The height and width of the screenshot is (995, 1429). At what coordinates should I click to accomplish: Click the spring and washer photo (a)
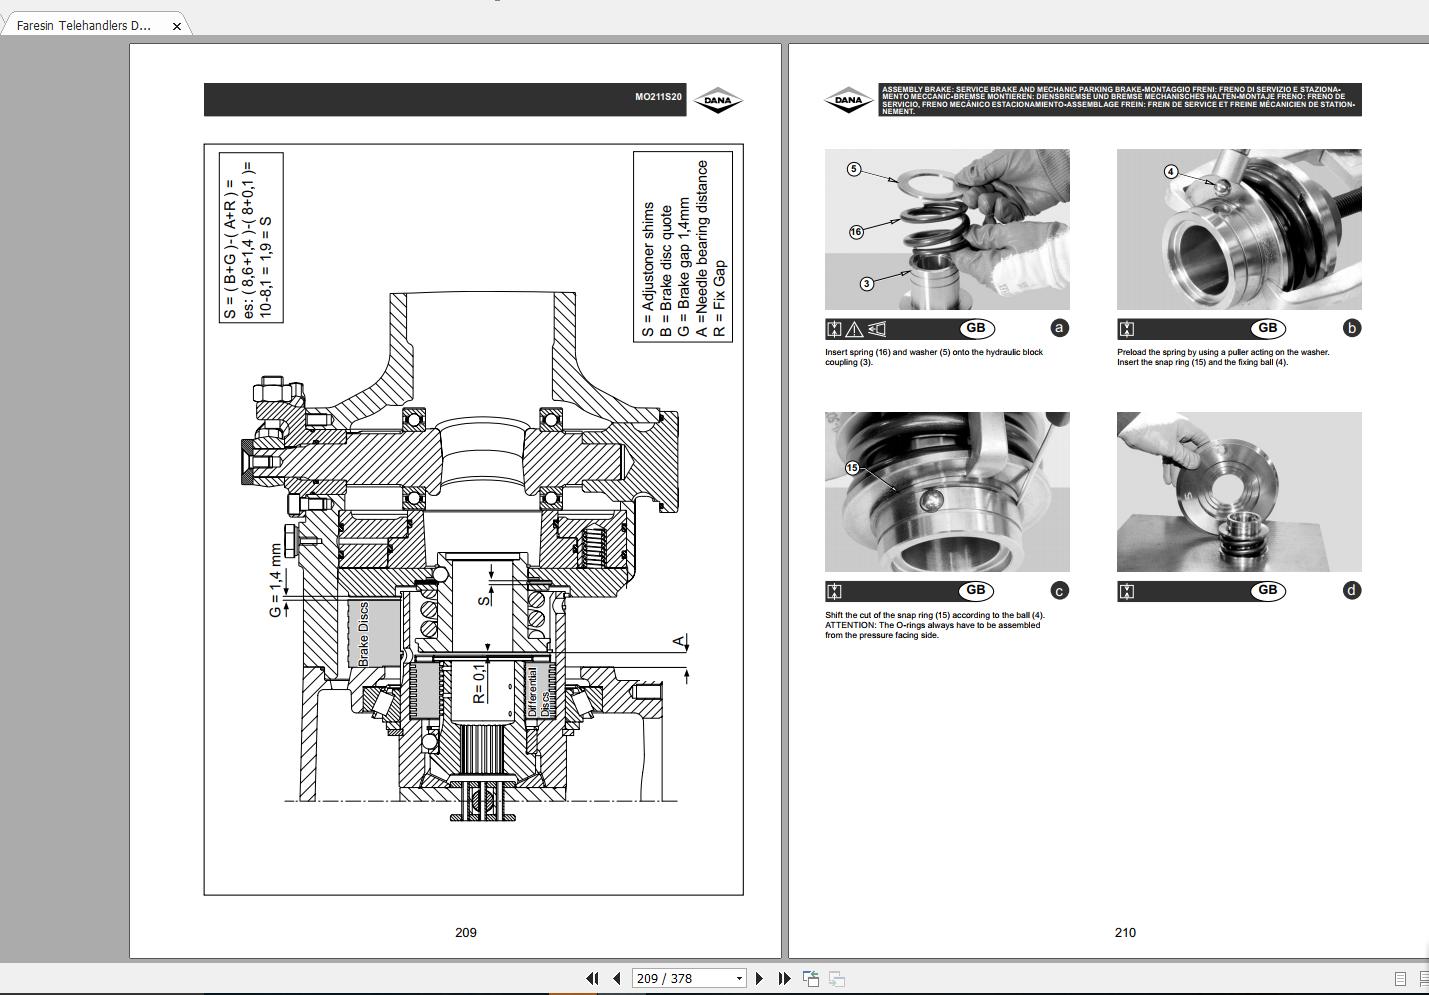[x=947, y=229]
